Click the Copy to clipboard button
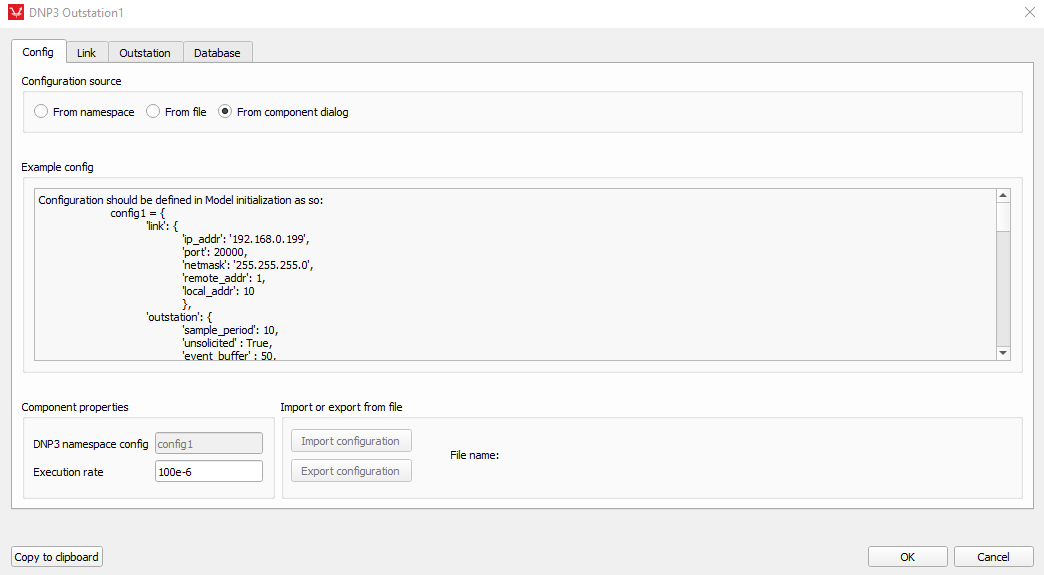The height and width of the screenshot is (575, 1044). pos(57,557)
